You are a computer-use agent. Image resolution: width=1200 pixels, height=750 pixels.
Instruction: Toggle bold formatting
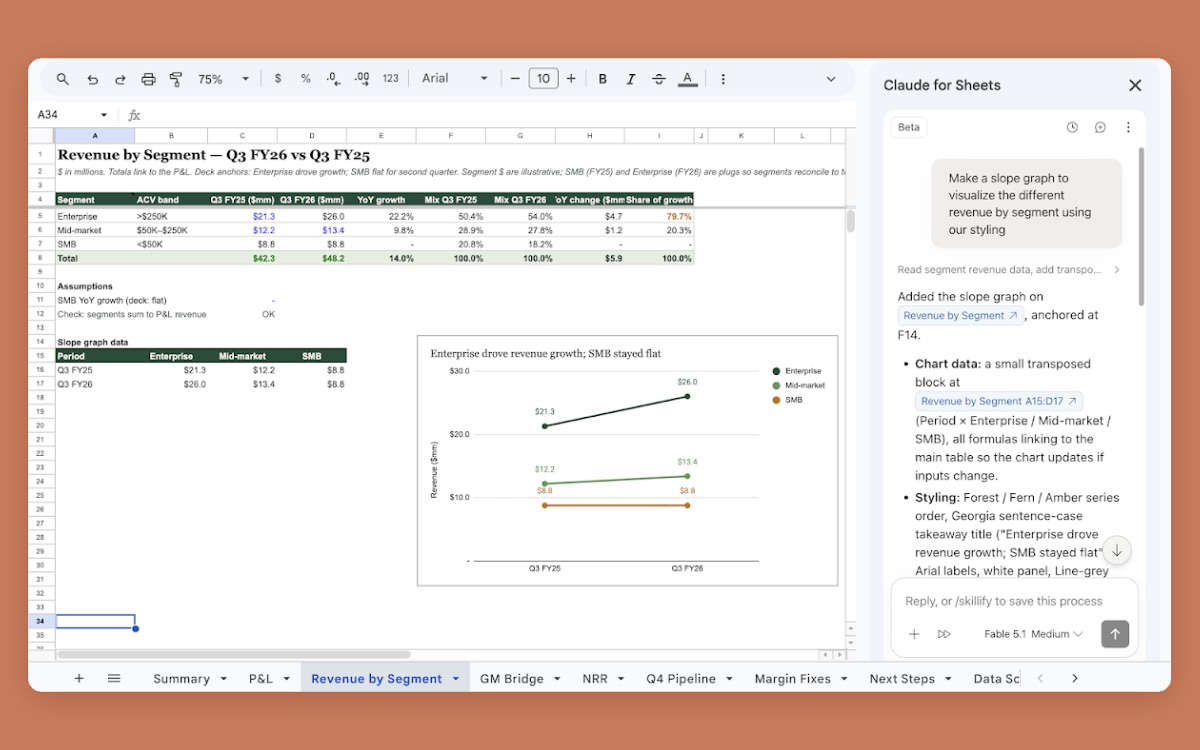pyautogui.click(x=602, y=79)
